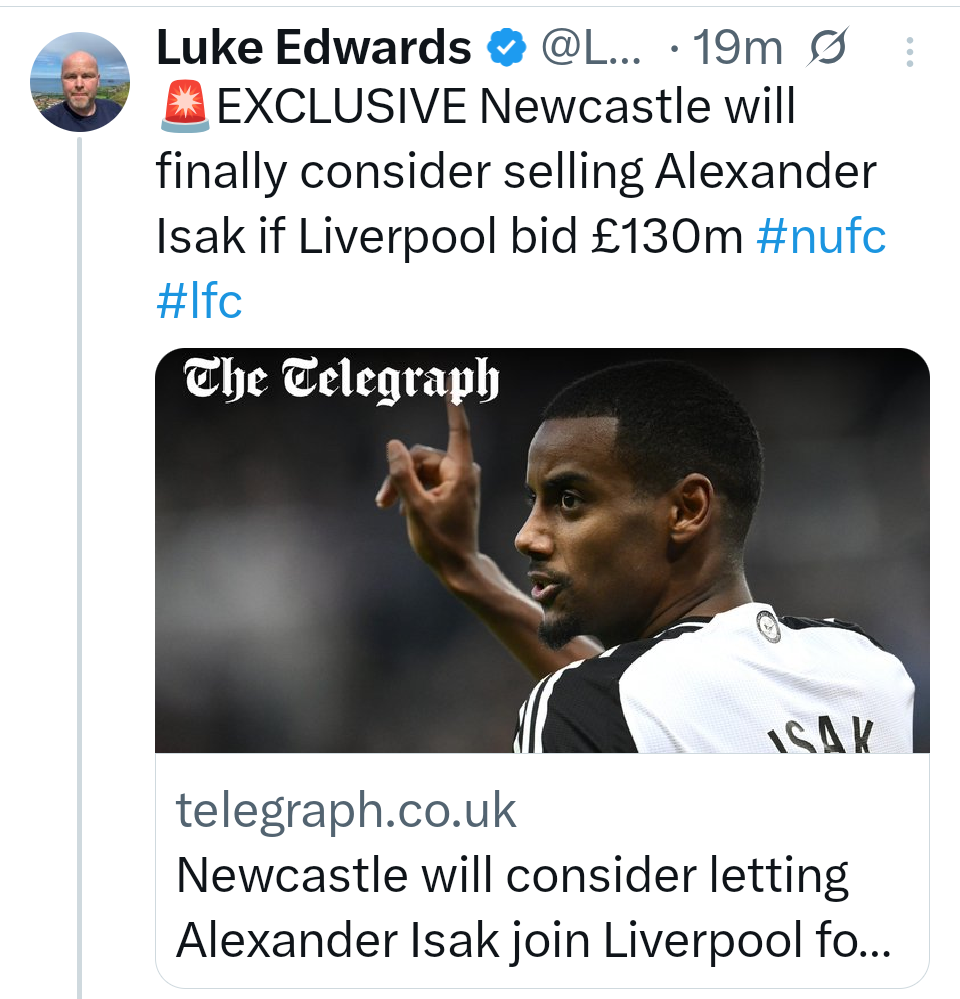The height and width of the screenshot is (999, 960).
Task: Click the Grok slashed-circle icon
Action: 825,47
